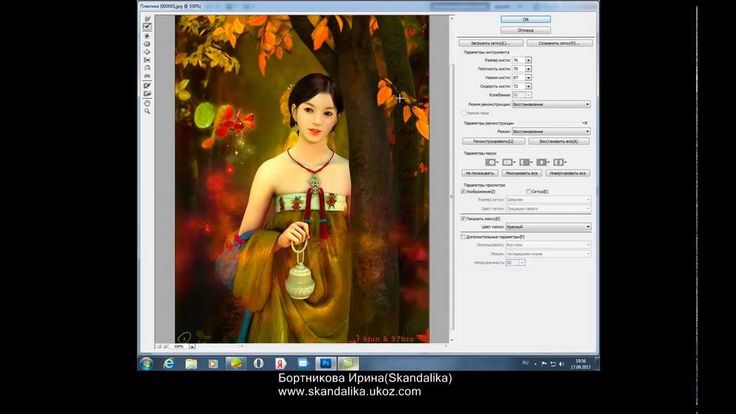This screenshot has height=414, width=736.
Task: Open the Windows Start menu
Action: pos(146,364)
